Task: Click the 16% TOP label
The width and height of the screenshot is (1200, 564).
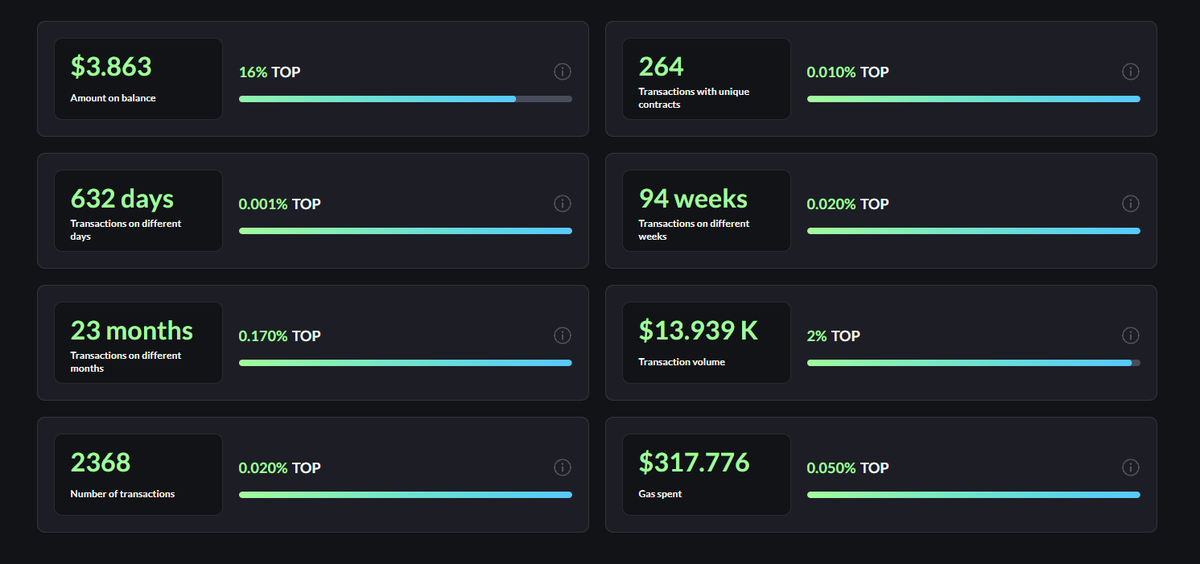Action: (x=269, y=72)
